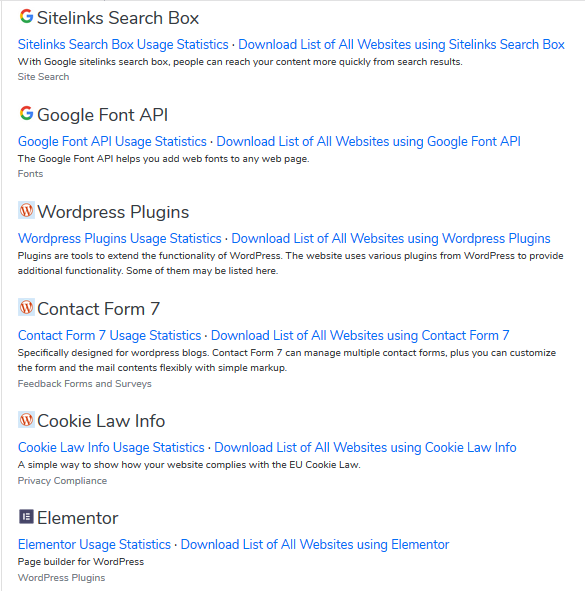
Task: Open Sitelinks Search Box Usage Statistics
Action: pos(123,44)
